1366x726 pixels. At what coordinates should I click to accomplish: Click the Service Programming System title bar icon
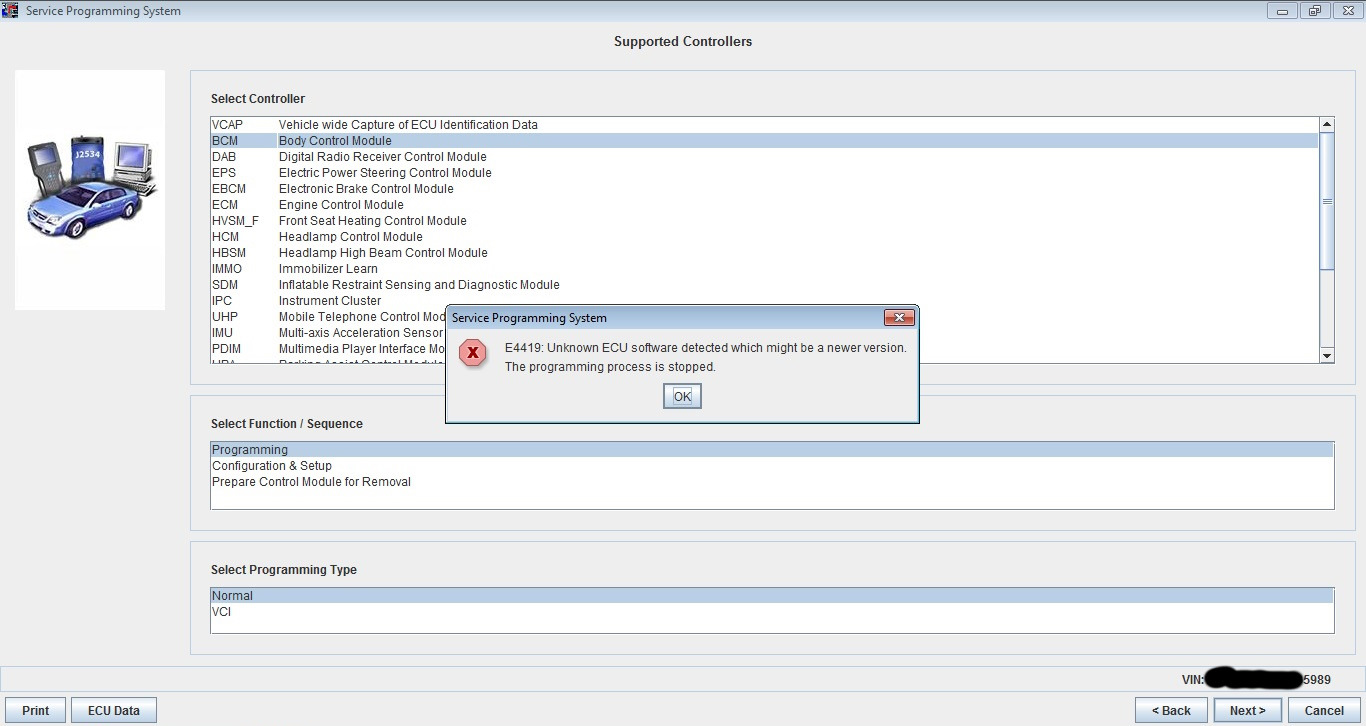[x=11, y=10]
